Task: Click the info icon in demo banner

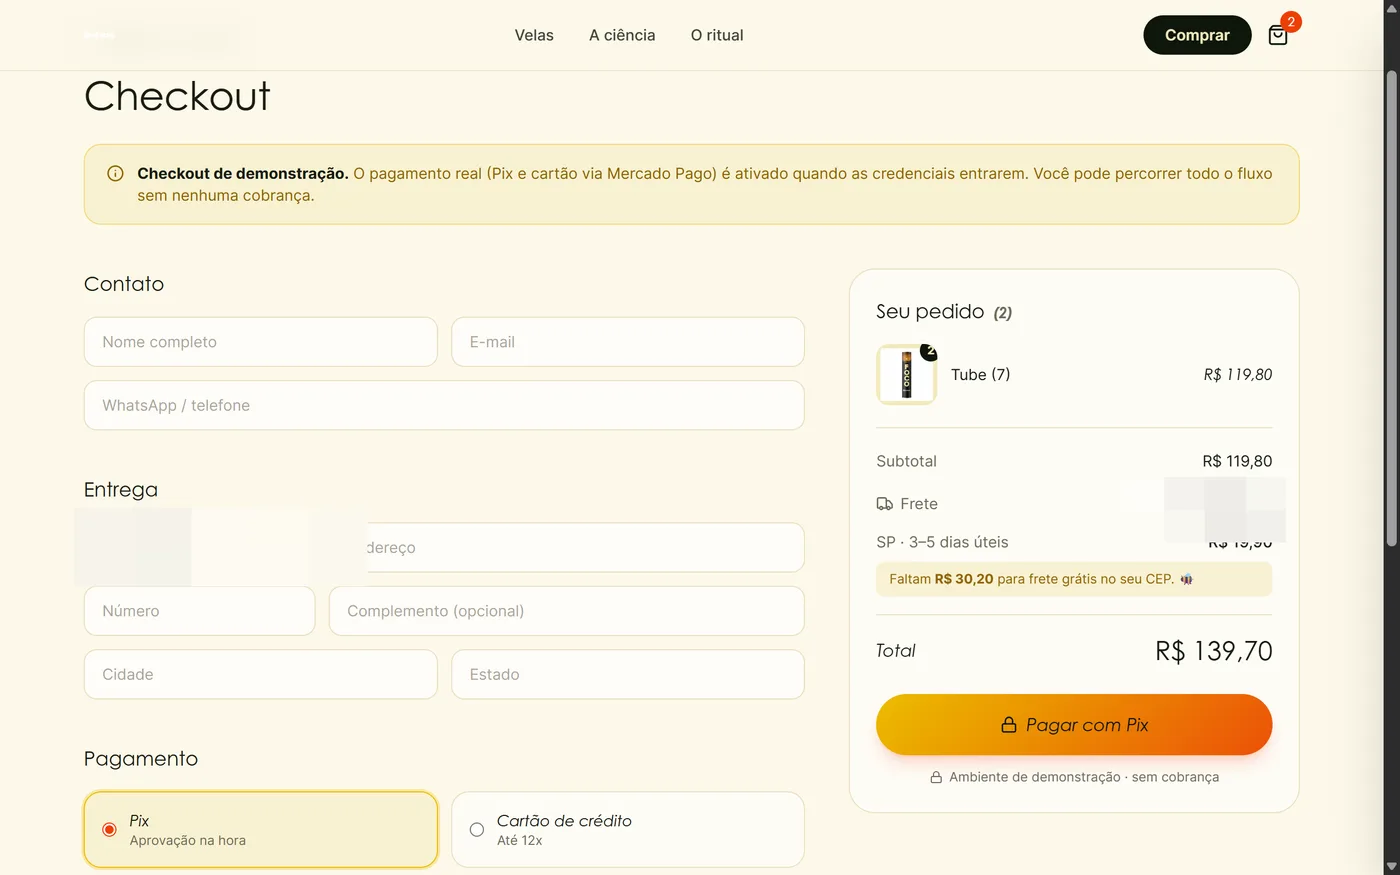Action: [x=115, y=173]
